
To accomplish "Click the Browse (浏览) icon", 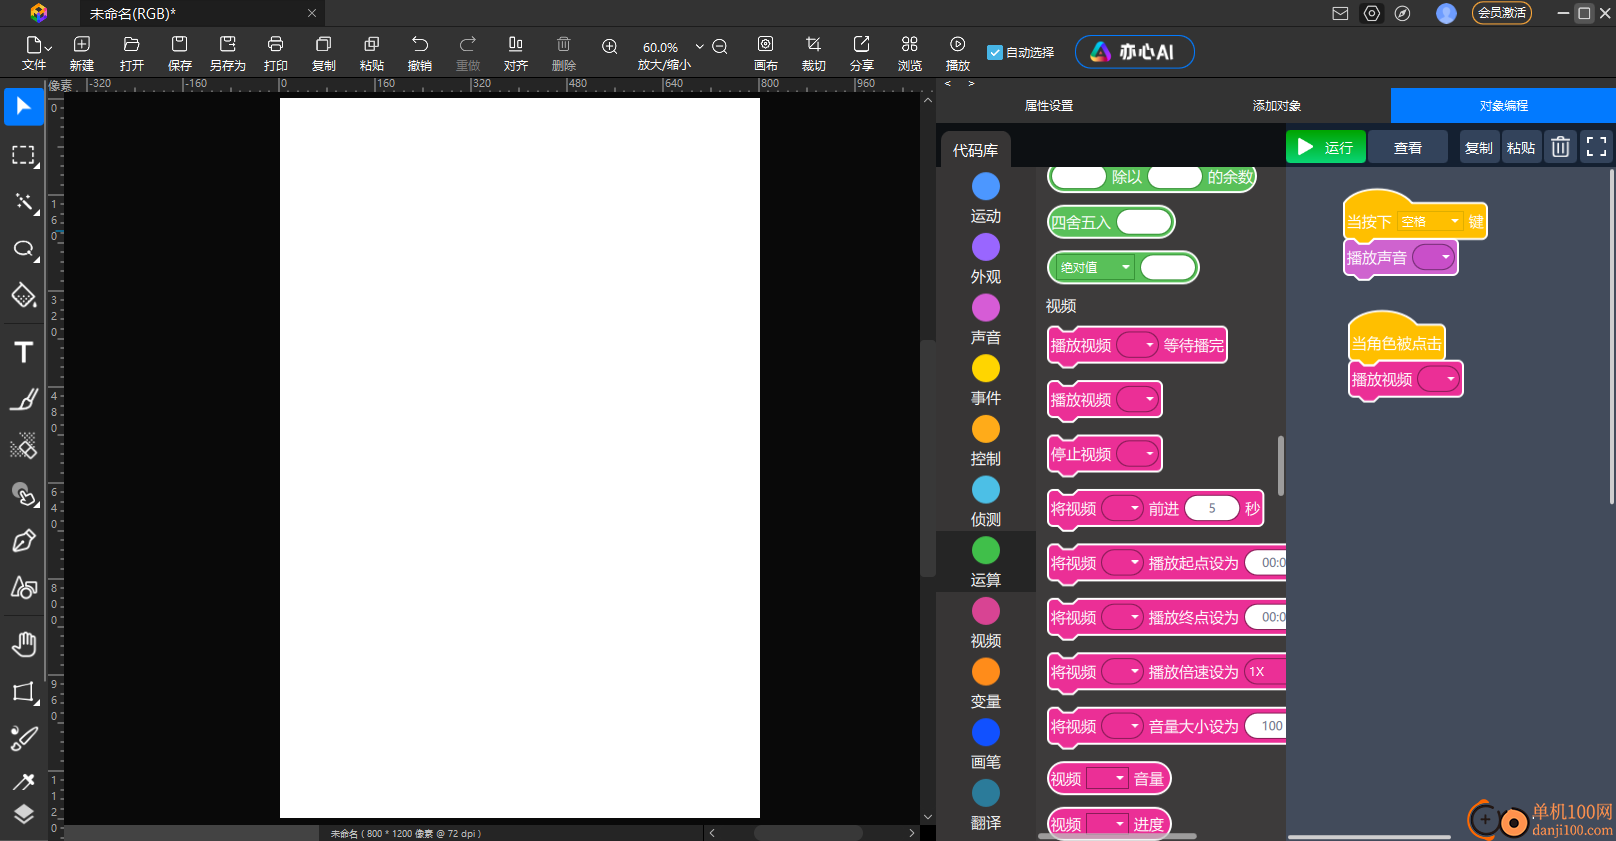I will click(910, 52).
